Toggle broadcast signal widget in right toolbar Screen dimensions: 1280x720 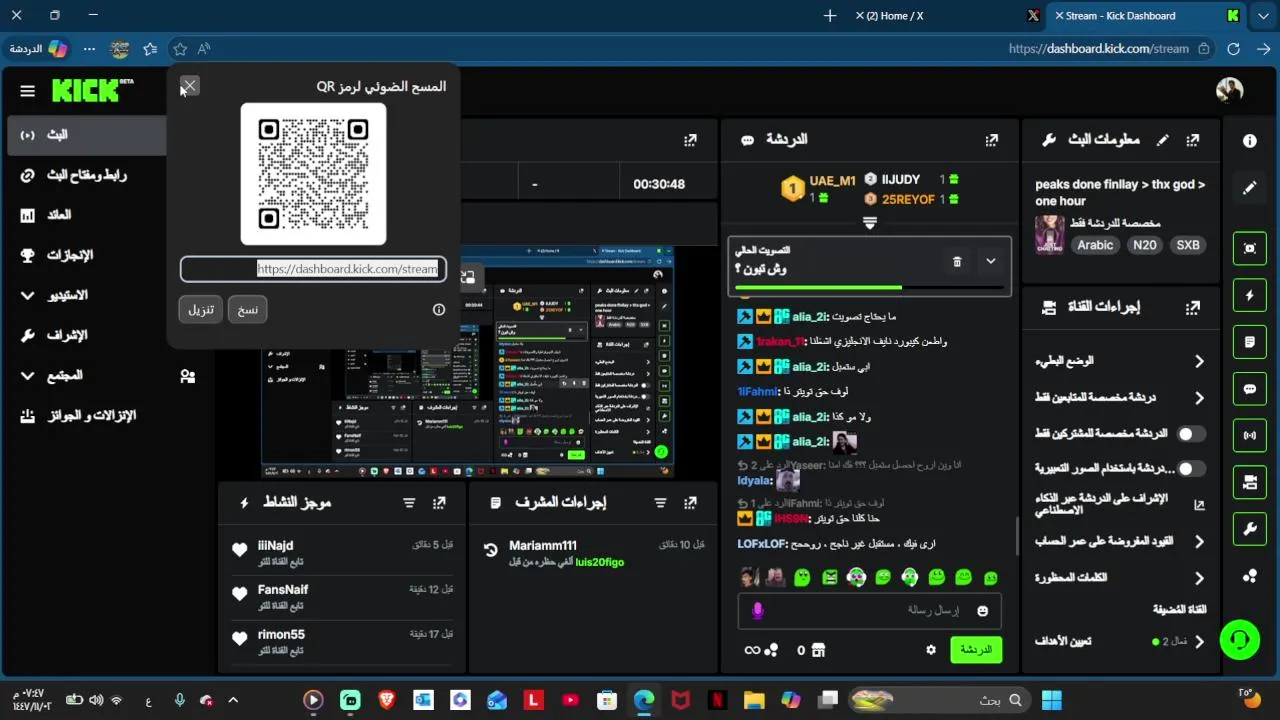pos(1250,435)
